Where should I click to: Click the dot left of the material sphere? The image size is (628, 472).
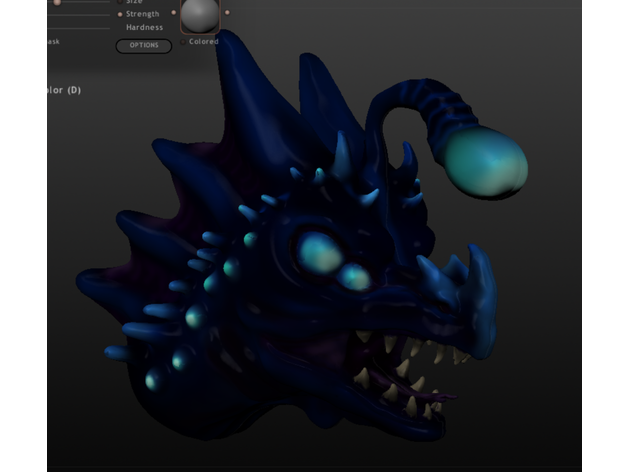point(174,13)
